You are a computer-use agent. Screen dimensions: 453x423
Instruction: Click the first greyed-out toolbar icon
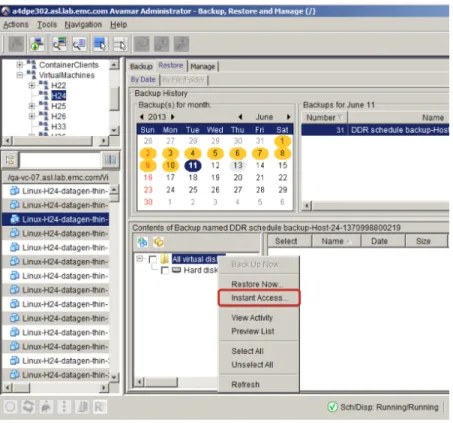click(16, 44)
